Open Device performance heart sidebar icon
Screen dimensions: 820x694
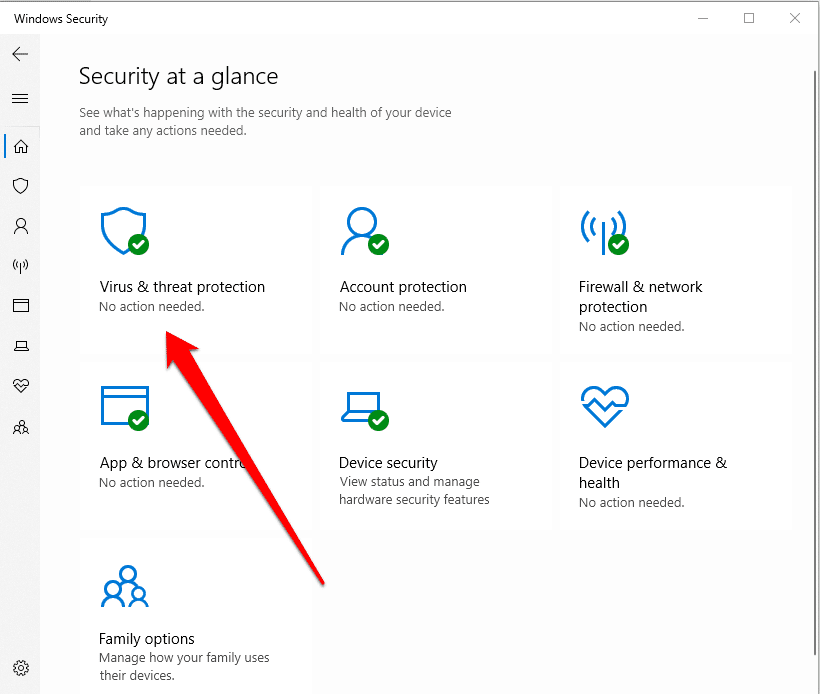[x=20, y=386]
